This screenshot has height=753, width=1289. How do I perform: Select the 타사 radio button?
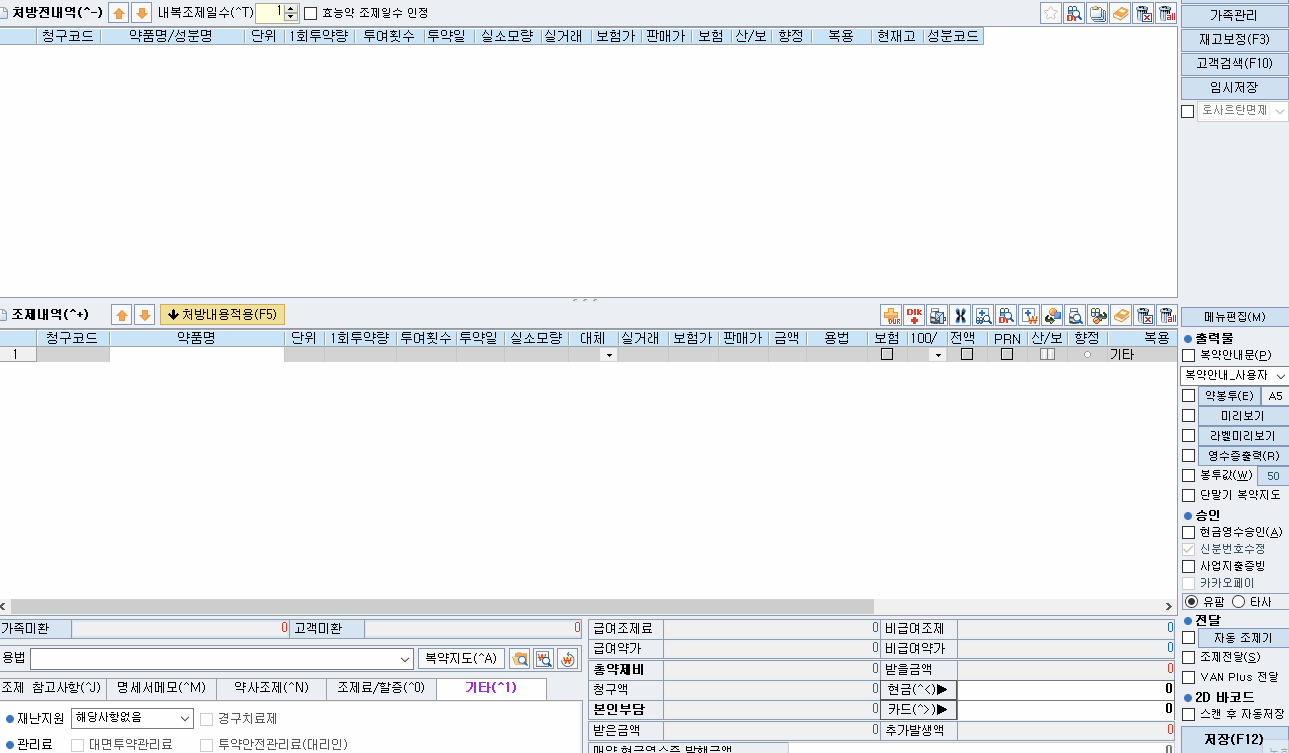point(1239,602)
